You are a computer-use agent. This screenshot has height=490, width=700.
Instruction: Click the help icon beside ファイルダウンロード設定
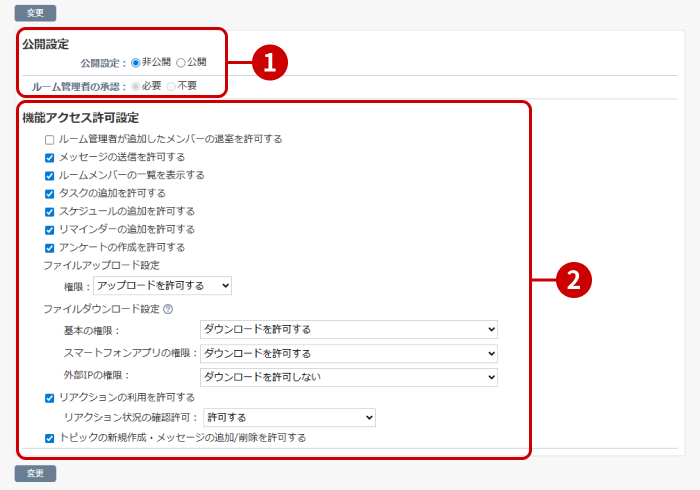click(x=168, y=309)
